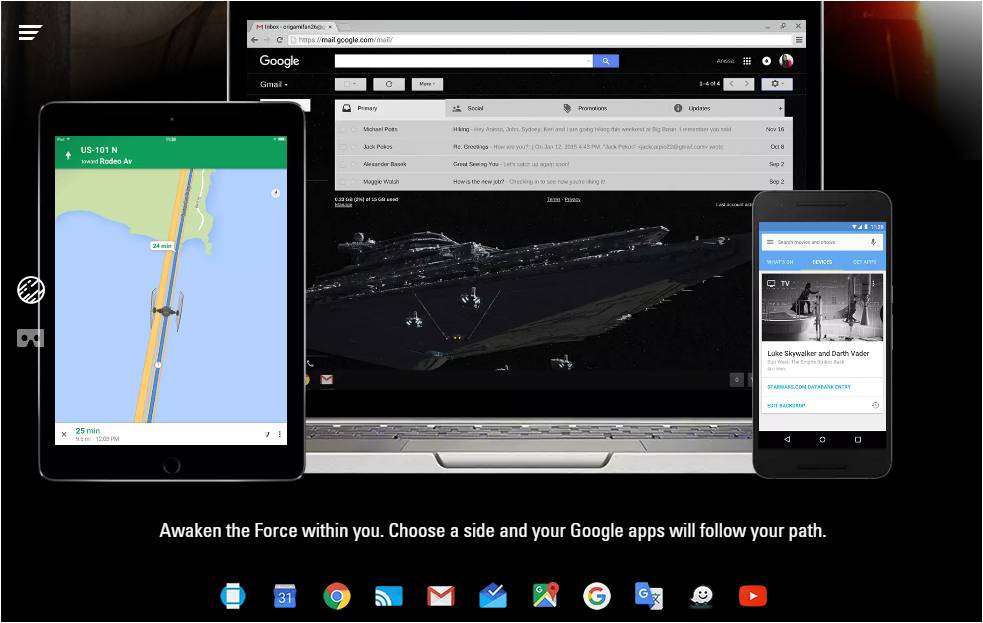Image resolution: width=983 pixels, height=623 pixels.
Task: Open the hamburger menu at top left
Action: [30, 32]
